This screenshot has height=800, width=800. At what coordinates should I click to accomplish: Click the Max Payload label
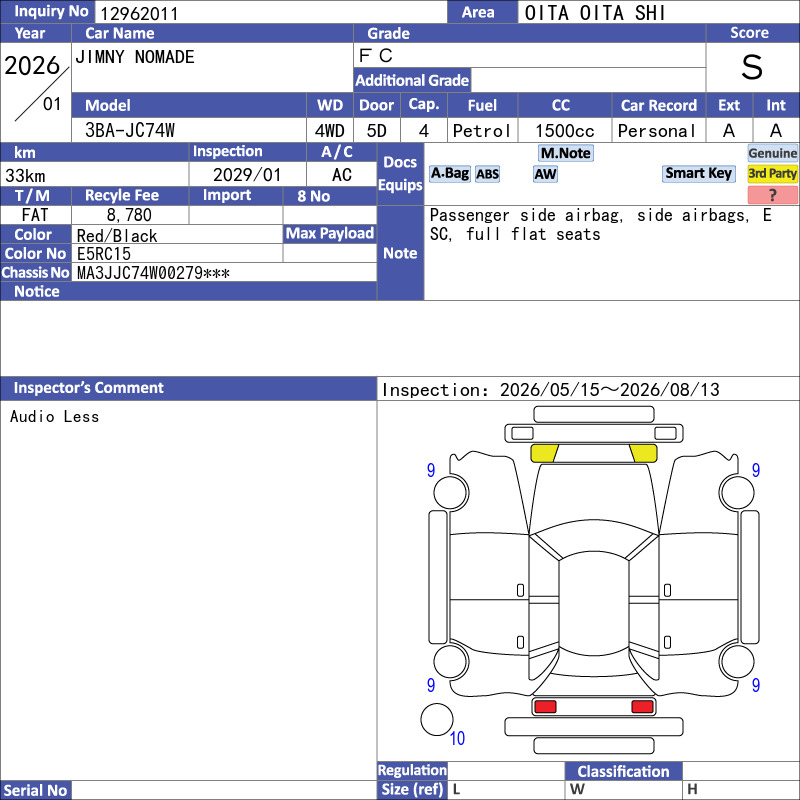click(330, 234)
